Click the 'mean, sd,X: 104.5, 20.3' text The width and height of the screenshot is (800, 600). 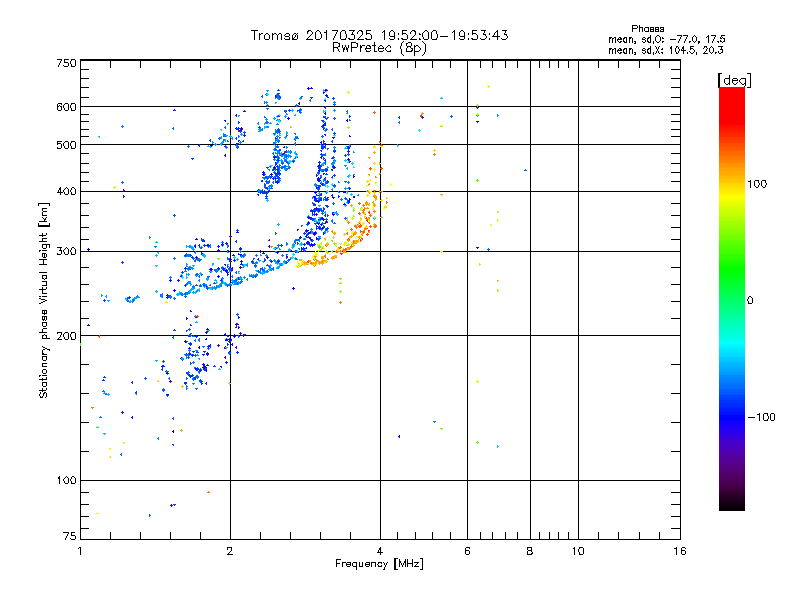click(665, 50)
